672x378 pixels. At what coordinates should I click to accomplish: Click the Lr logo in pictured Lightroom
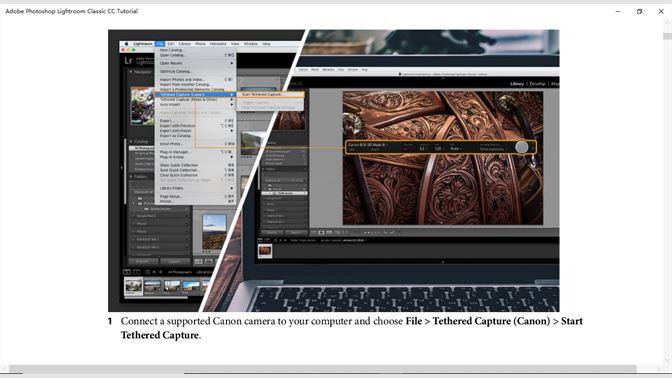coord(128,61)
